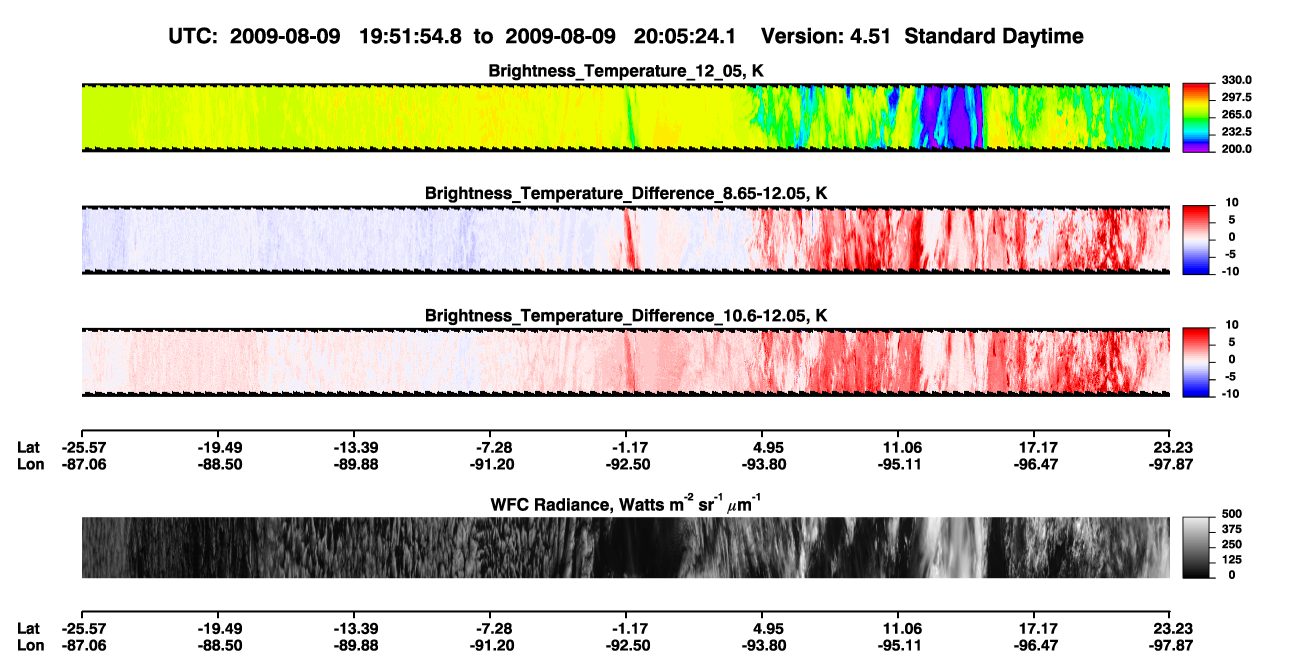Click the rainbow color bar for Brightness Temperature
This screenshot has height=667, width=1300.
click(x=1195, y=116)
